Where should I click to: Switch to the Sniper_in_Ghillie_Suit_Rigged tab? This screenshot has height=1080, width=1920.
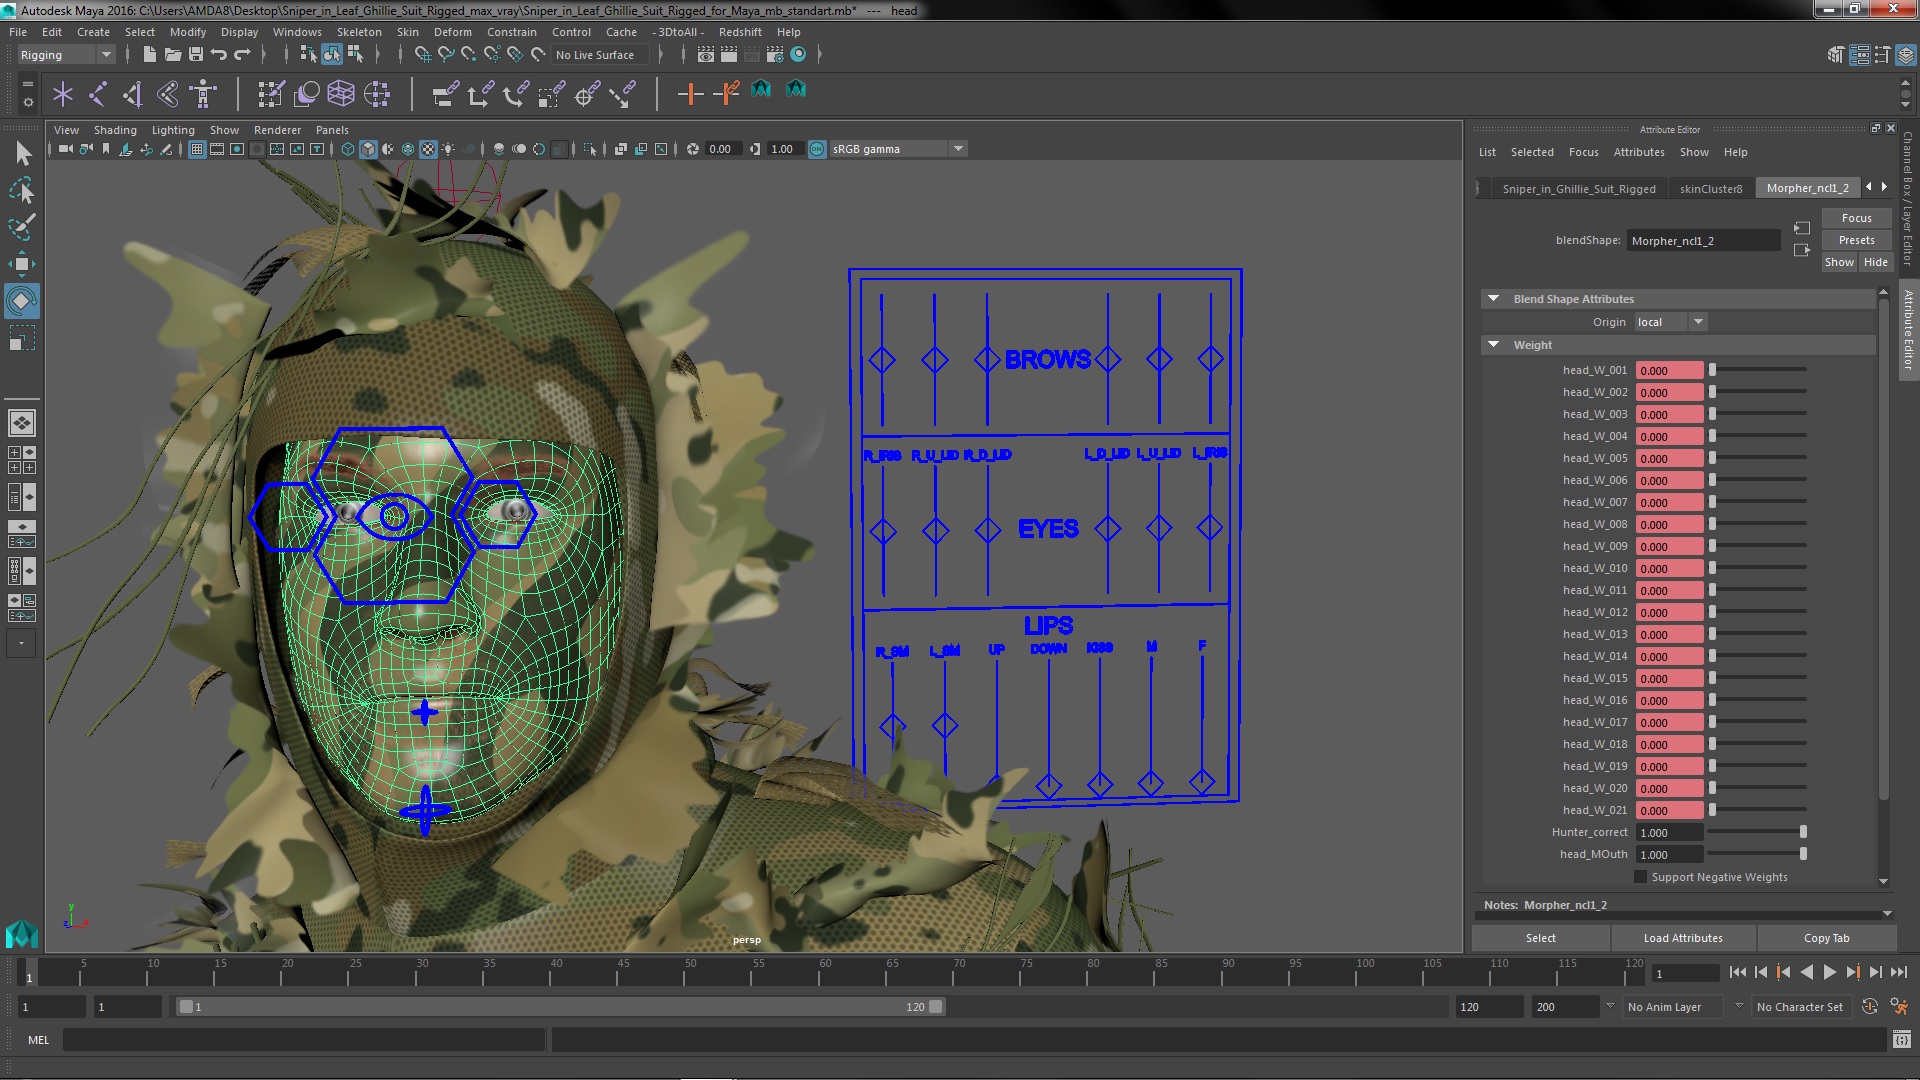[1579, 188]
